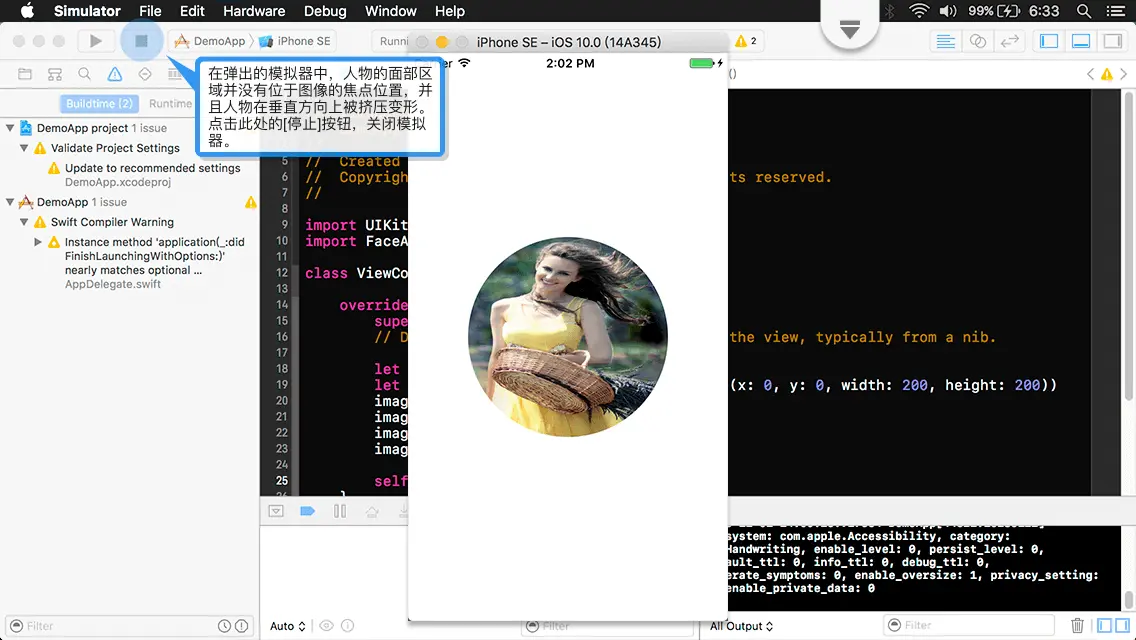Collapse the DemoApp project issue group
This screenshot has height=640, width=1136.
(10, 128)
